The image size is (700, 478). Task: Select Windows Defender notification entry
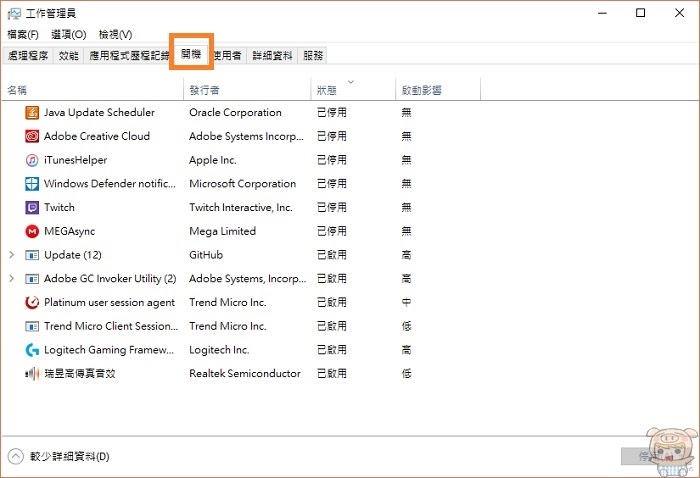[110, 183]
